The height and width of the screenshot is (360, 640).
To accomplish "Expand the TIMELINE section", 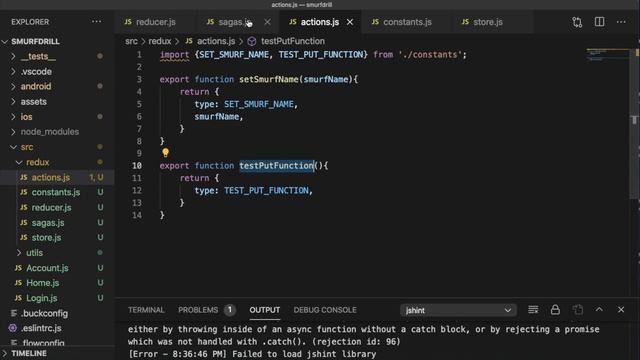I will click(x=29, y=353).
